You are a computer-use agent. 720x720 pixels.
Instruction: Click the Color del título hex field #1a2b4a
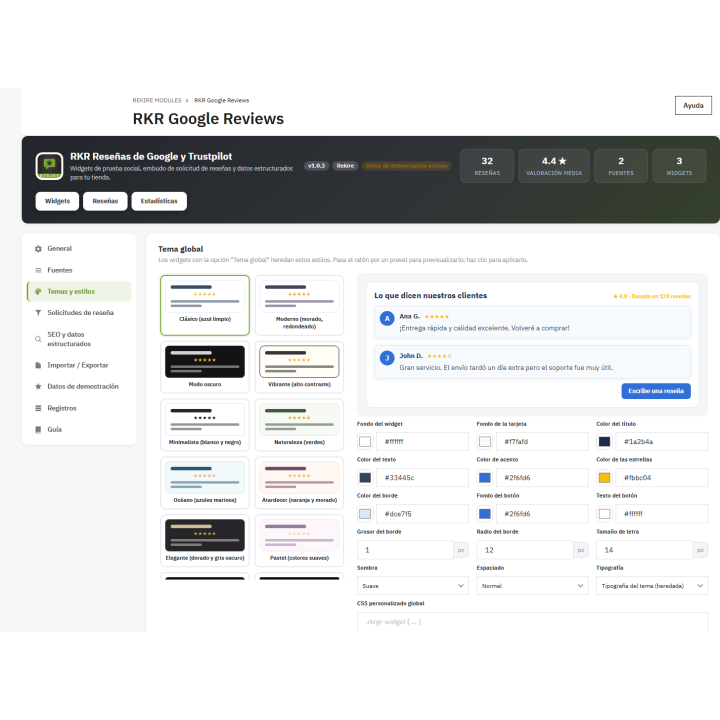[x=662, y=441]
